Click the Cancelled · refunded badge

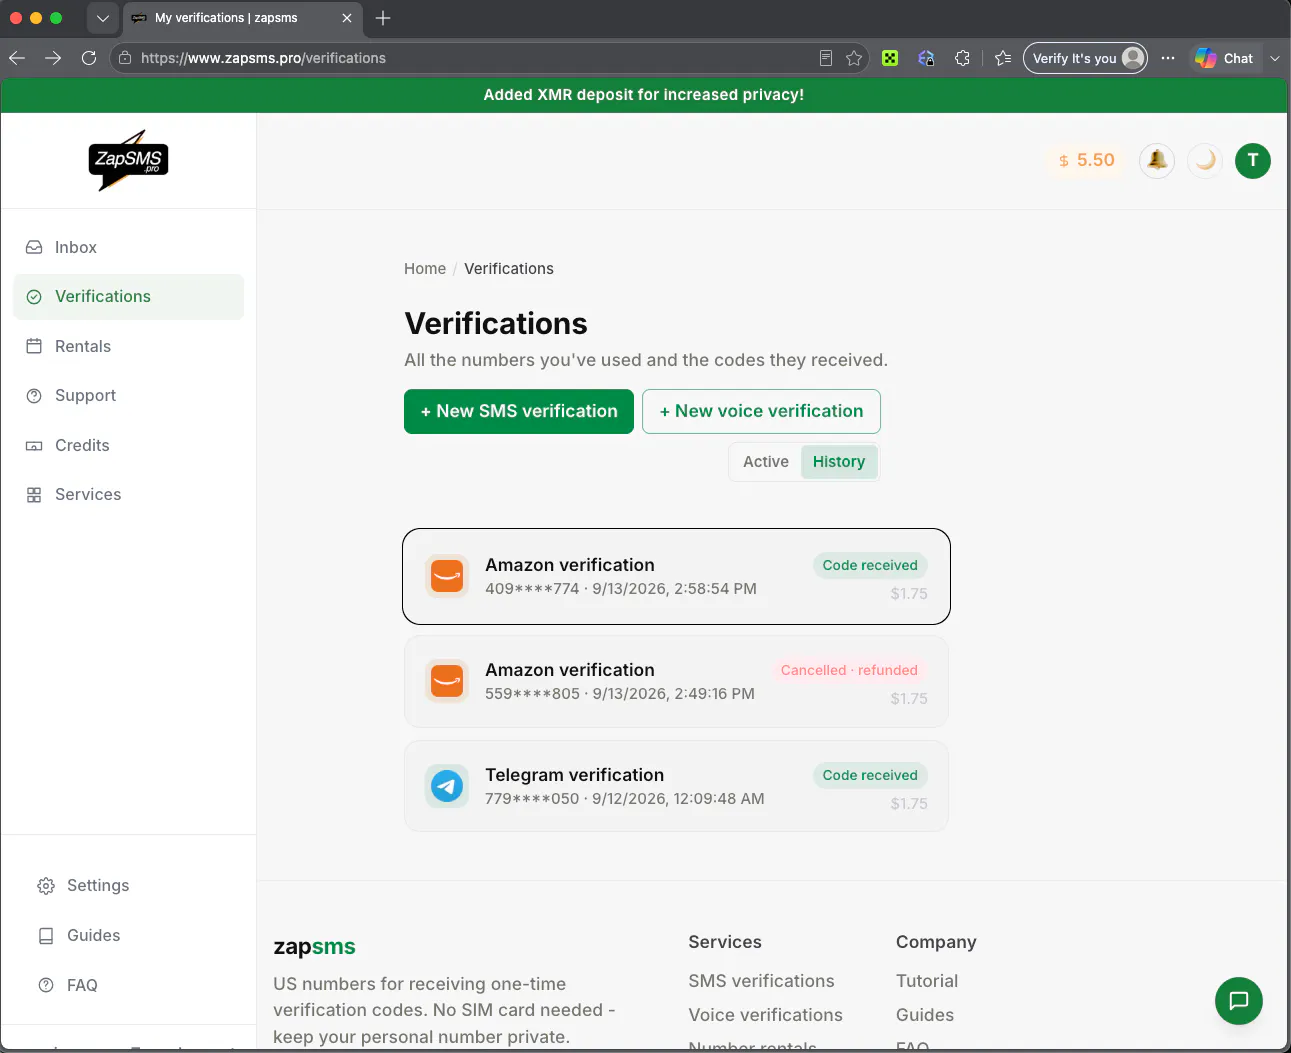pyautogui.click(x=849, y=670)
